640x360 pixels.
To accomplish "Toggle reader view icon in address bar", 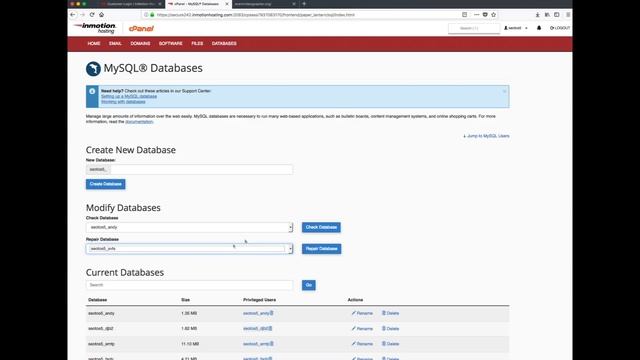I will 464,15.
